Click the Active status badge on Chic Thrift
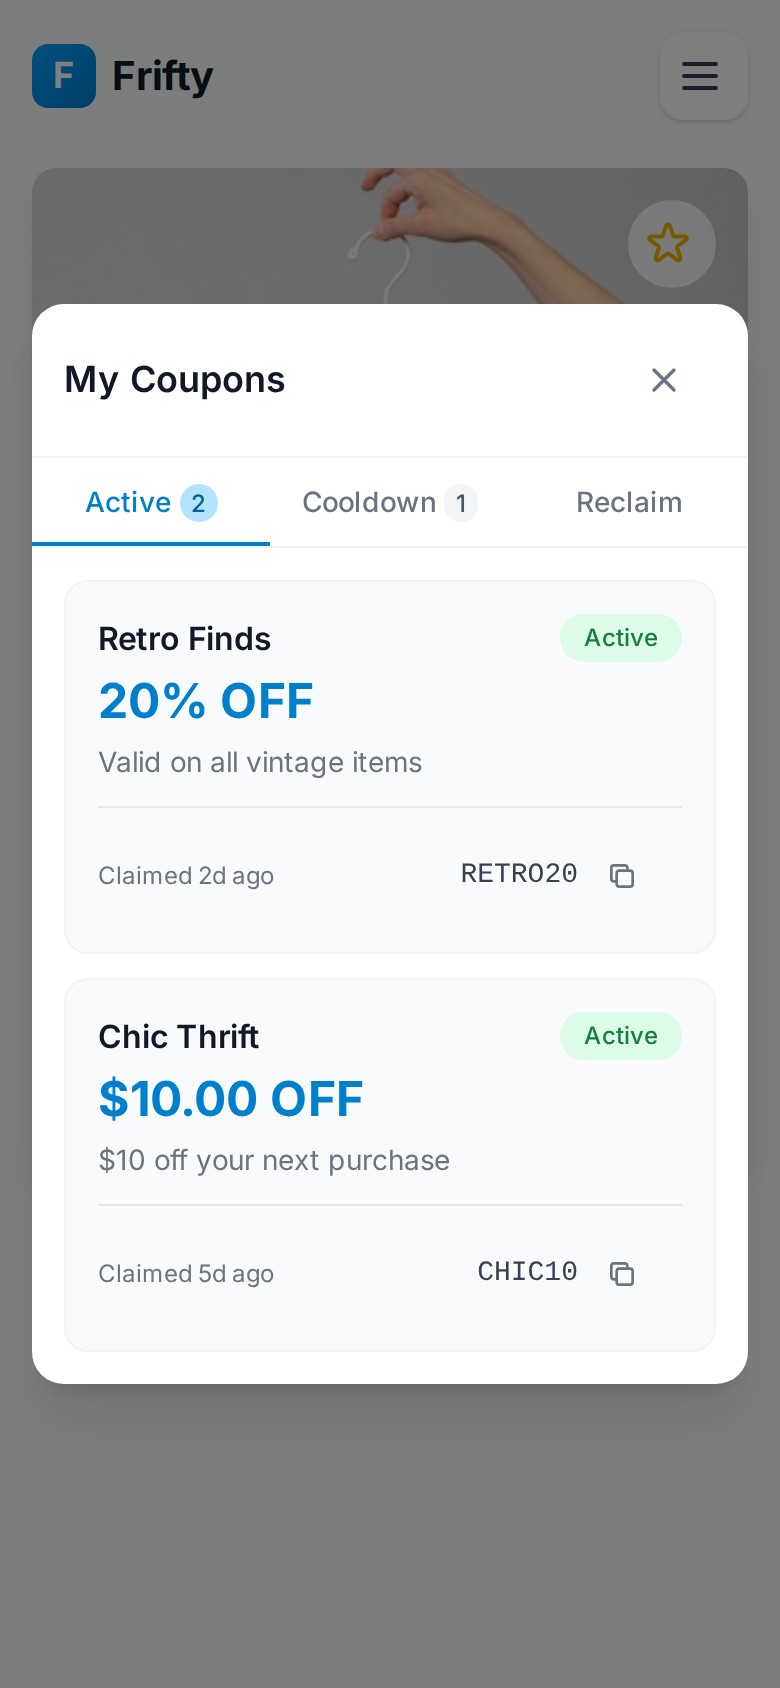Screen dimensions: 780x1688 click(x=621, y=1036)
